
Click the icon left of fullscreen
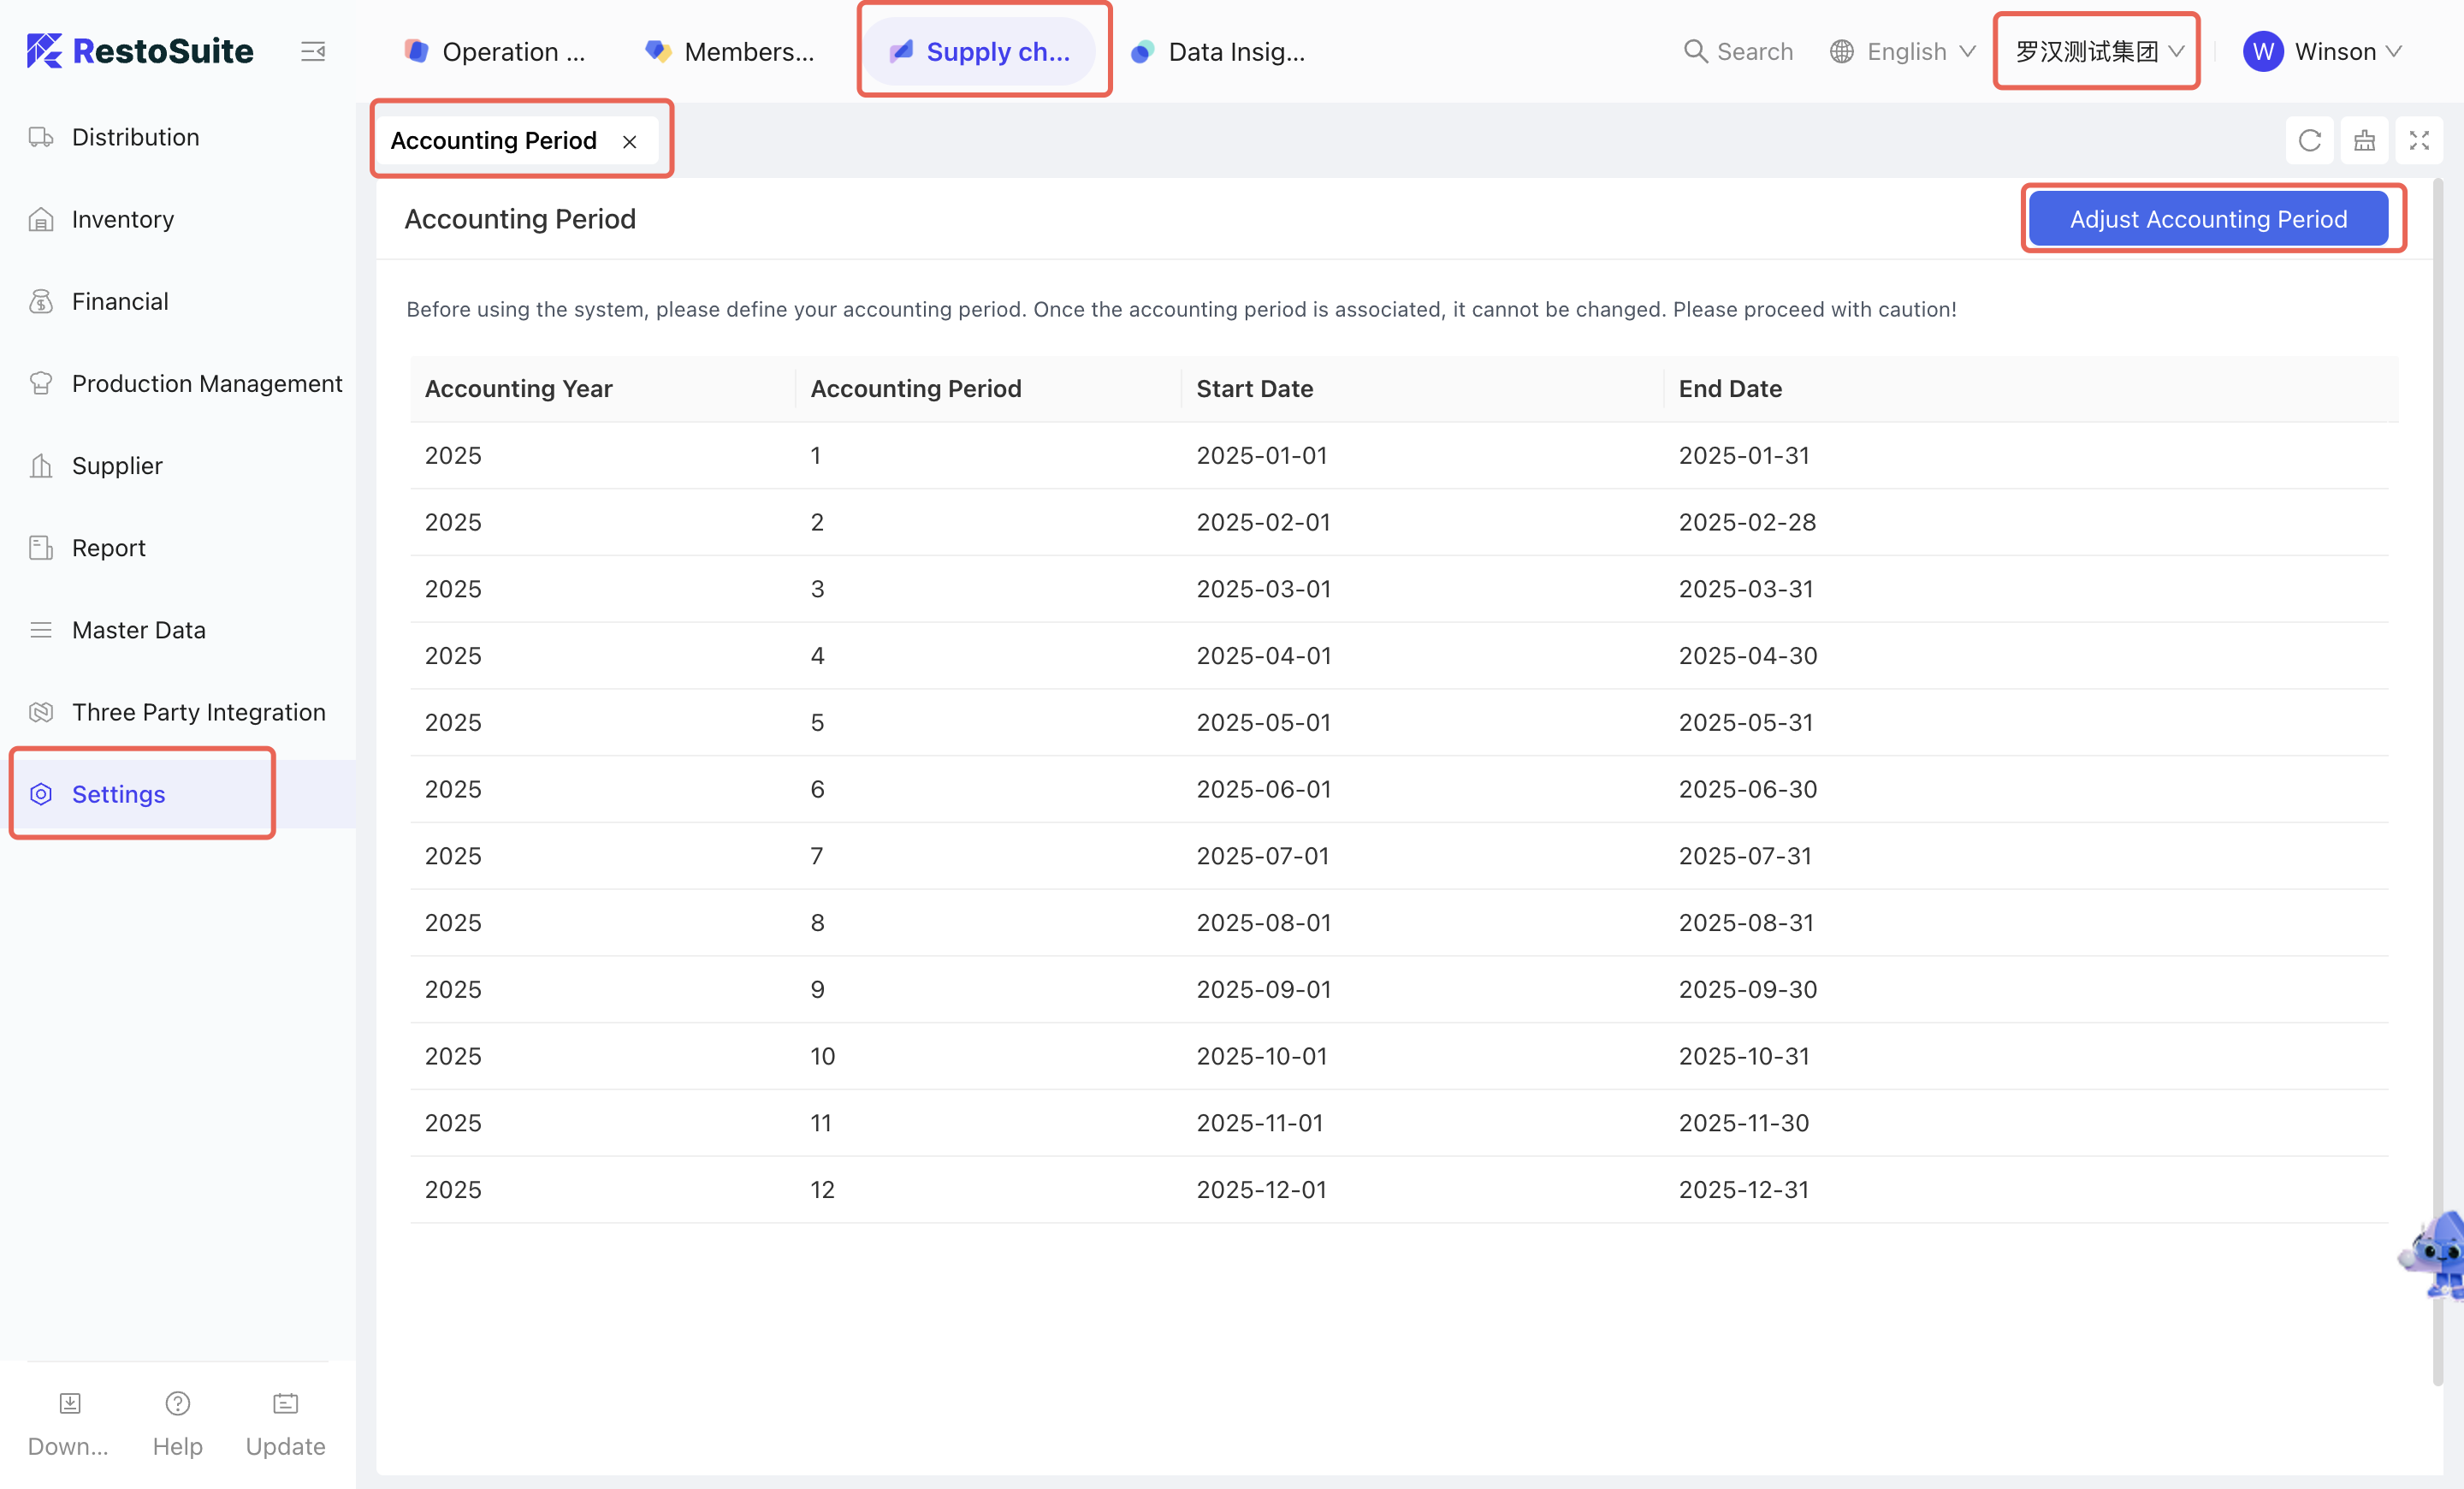pyautogui.click(x=2364, y=141)
